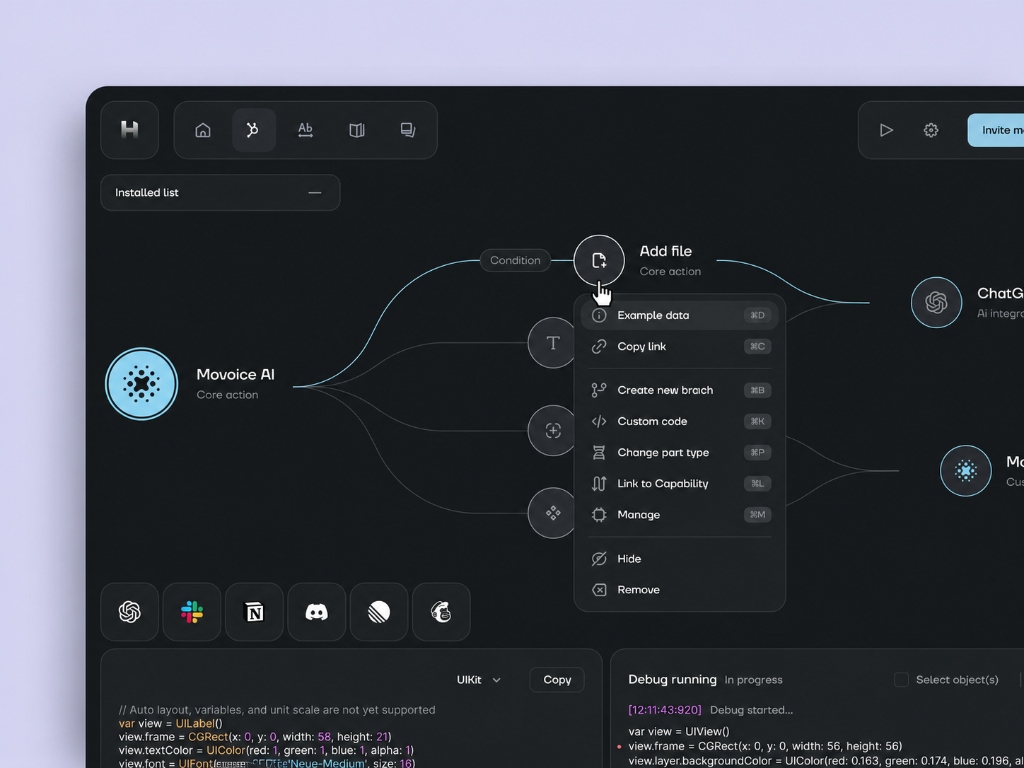Click the In progress status text
The image size is (1024, 768).
click(754, 680)
